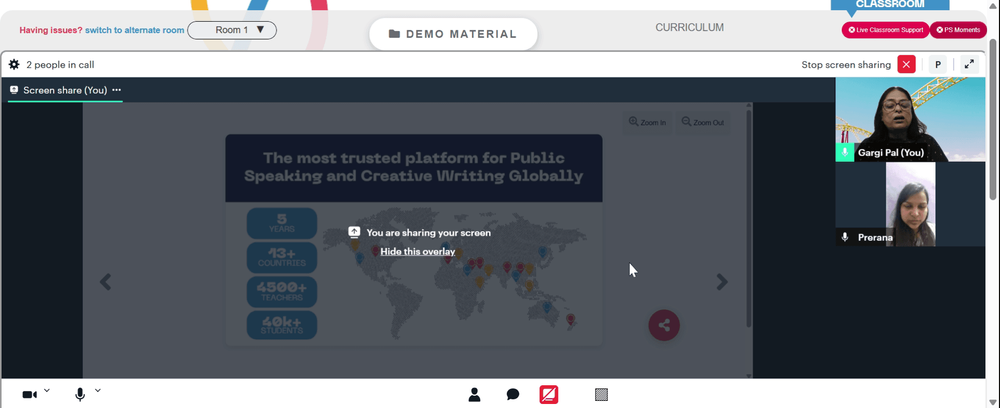Open the CURRICULUM tab
Viewport: 1000px width, 408px height.
tap(689, 27)
